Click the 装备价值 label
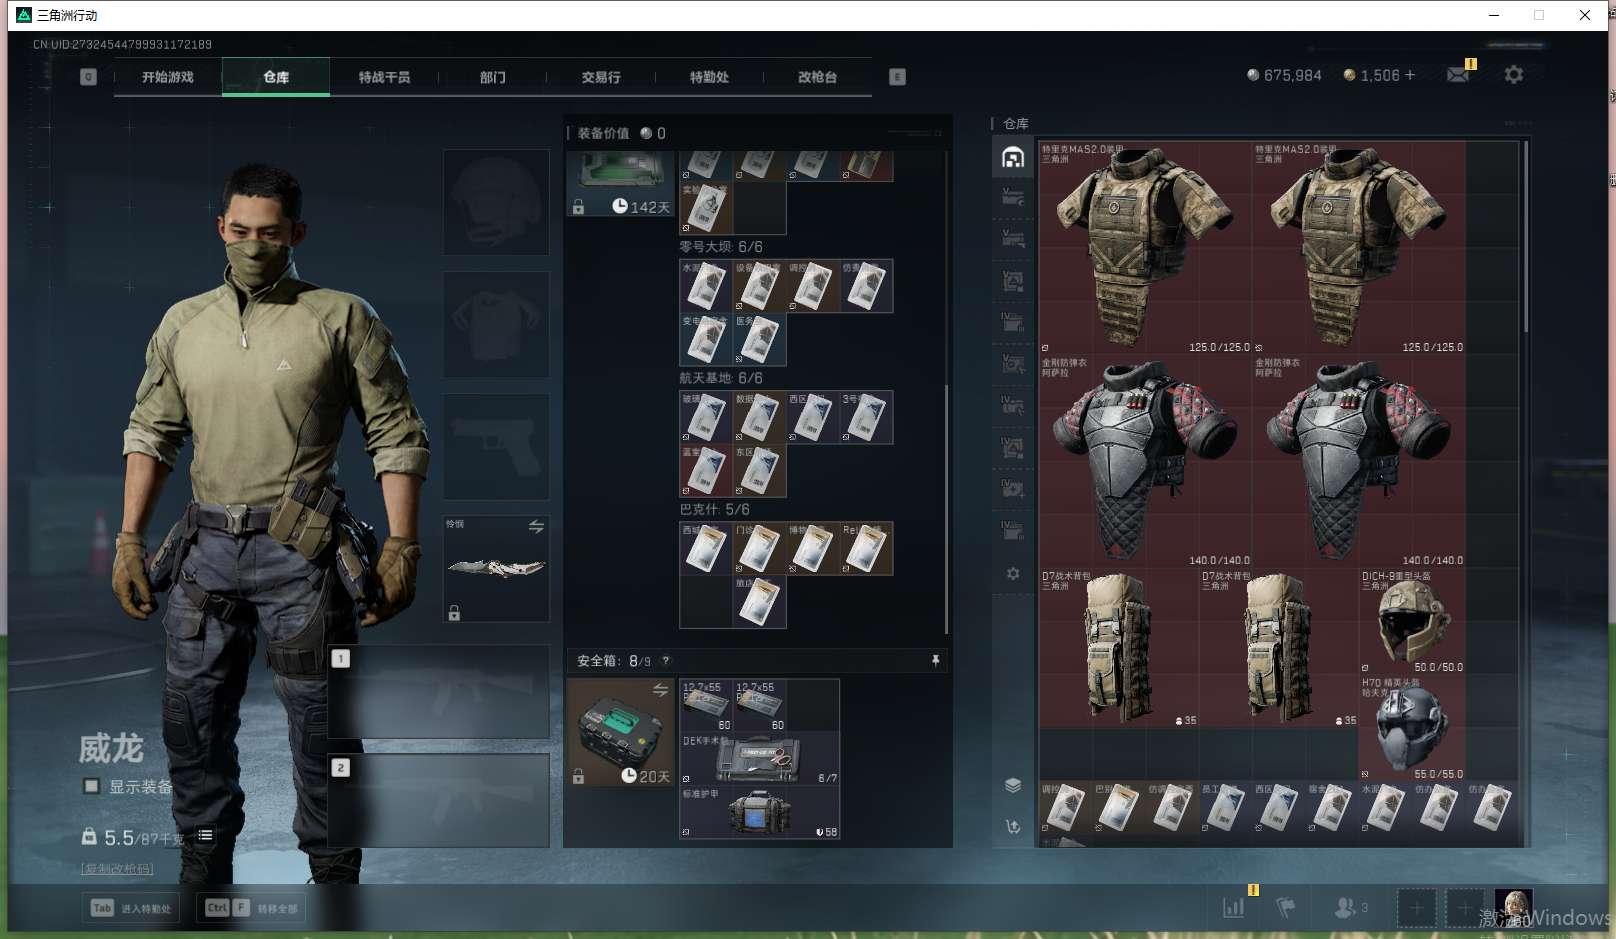The image size is (1616, 939). click(x=603, y=133)
